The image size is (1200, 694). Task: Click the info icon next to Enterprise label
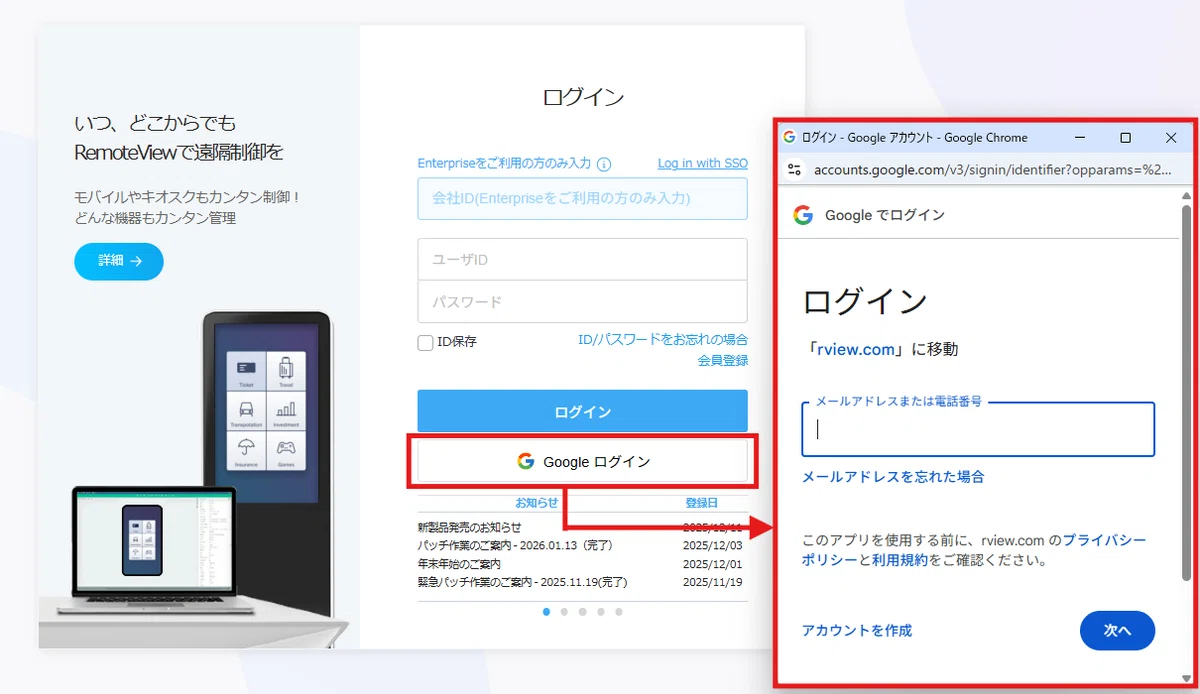tap(604, 163)
